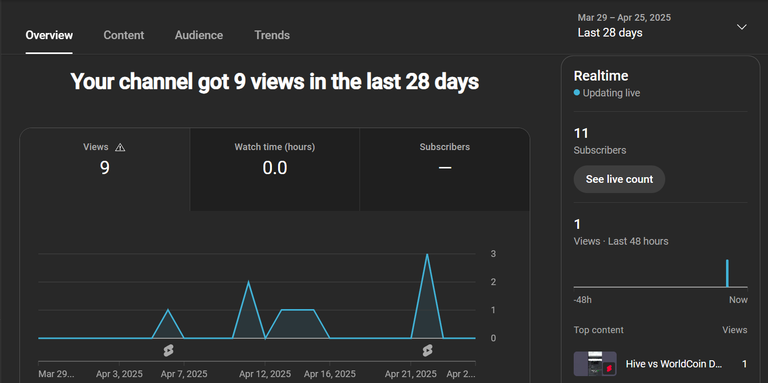Click the Shorts marker icon near Apr 7
Viewport: 768px width, 383px height.
coord(168,350)
